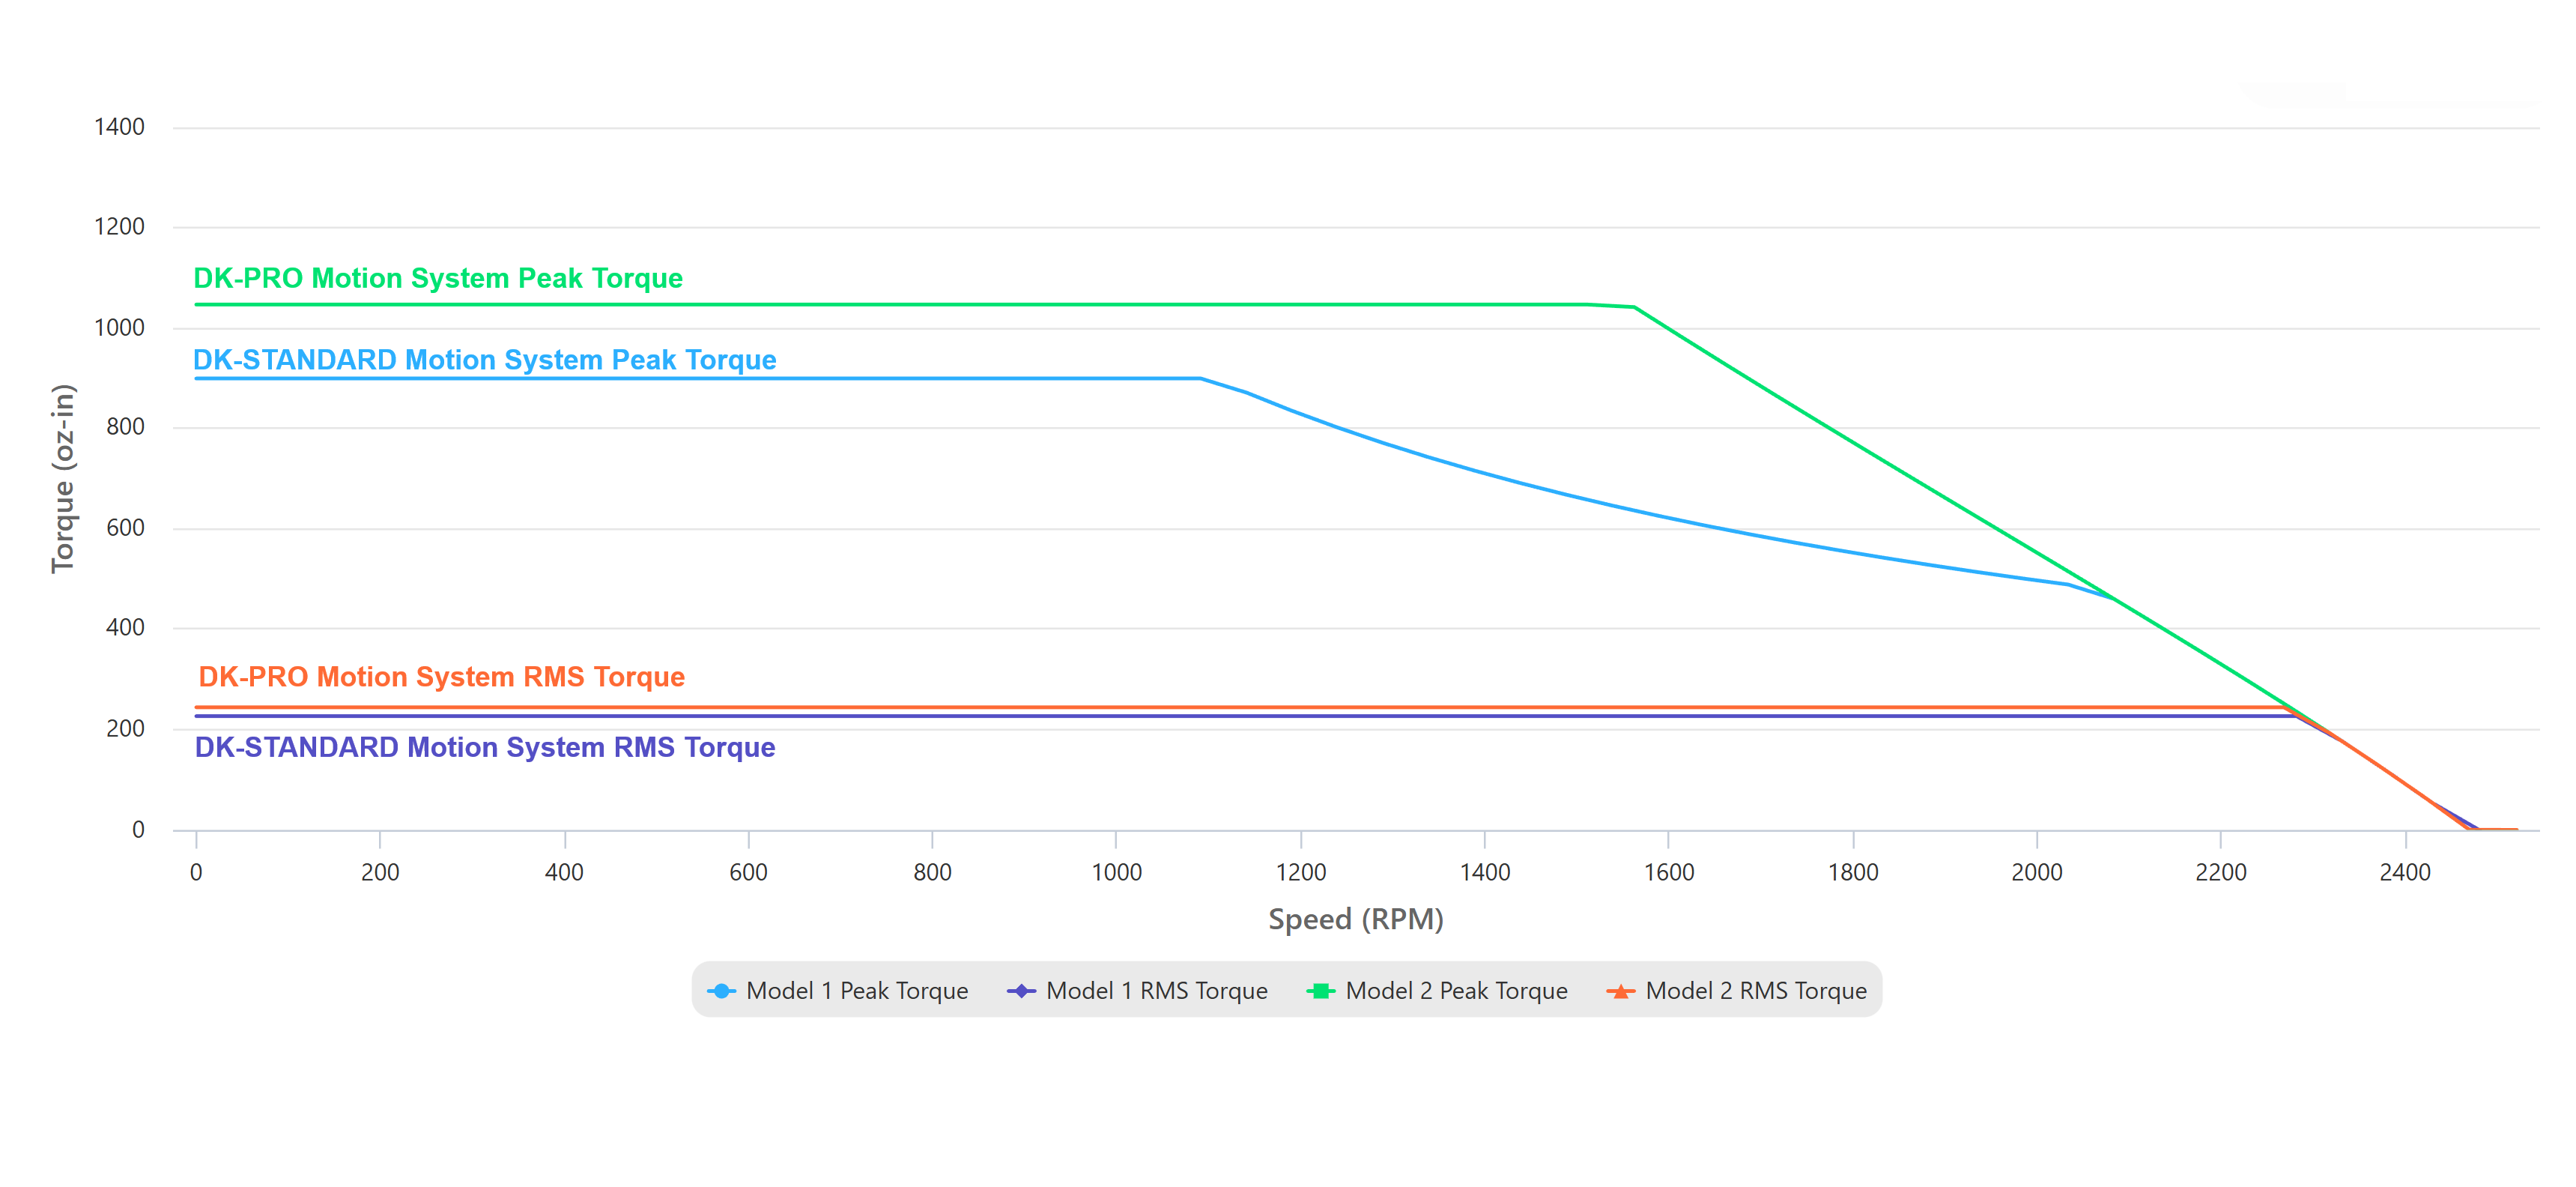Click the green square legend marker
Screen dimensions: 2576x1187
tap(1321, 991)
